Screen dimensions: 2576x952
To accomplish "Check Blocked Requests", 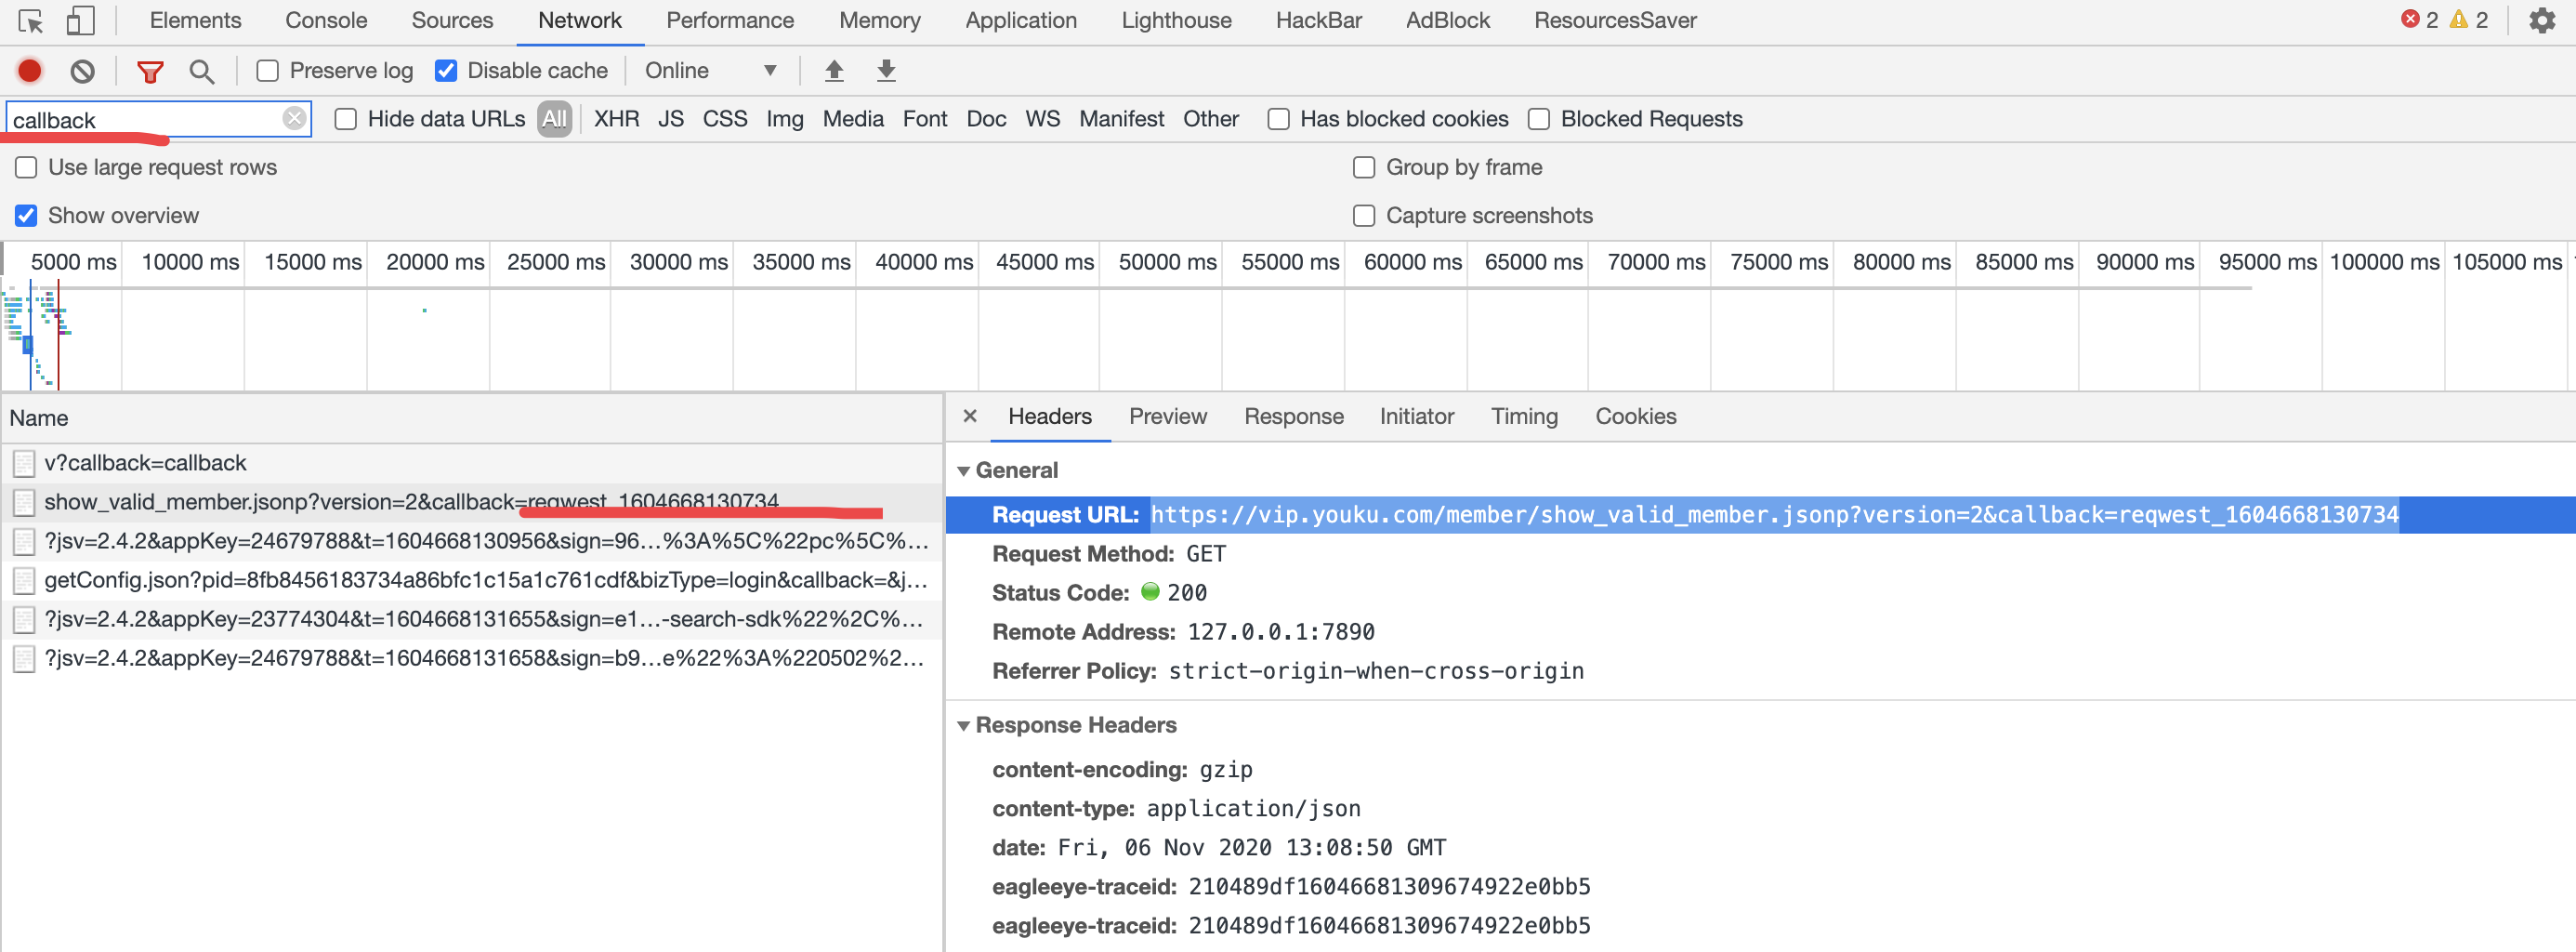I will [x=1539, y=119].
